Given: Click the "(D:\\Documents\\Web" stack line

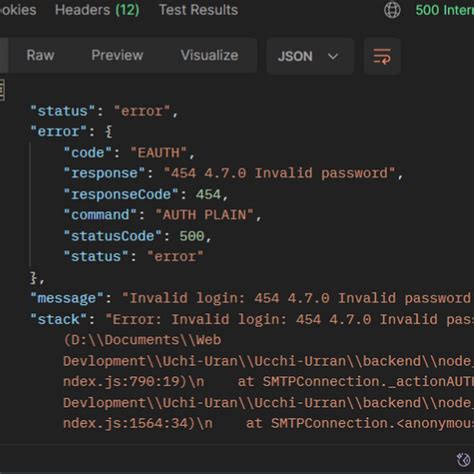Looking at the screenshot, I should tap(142, 340).
